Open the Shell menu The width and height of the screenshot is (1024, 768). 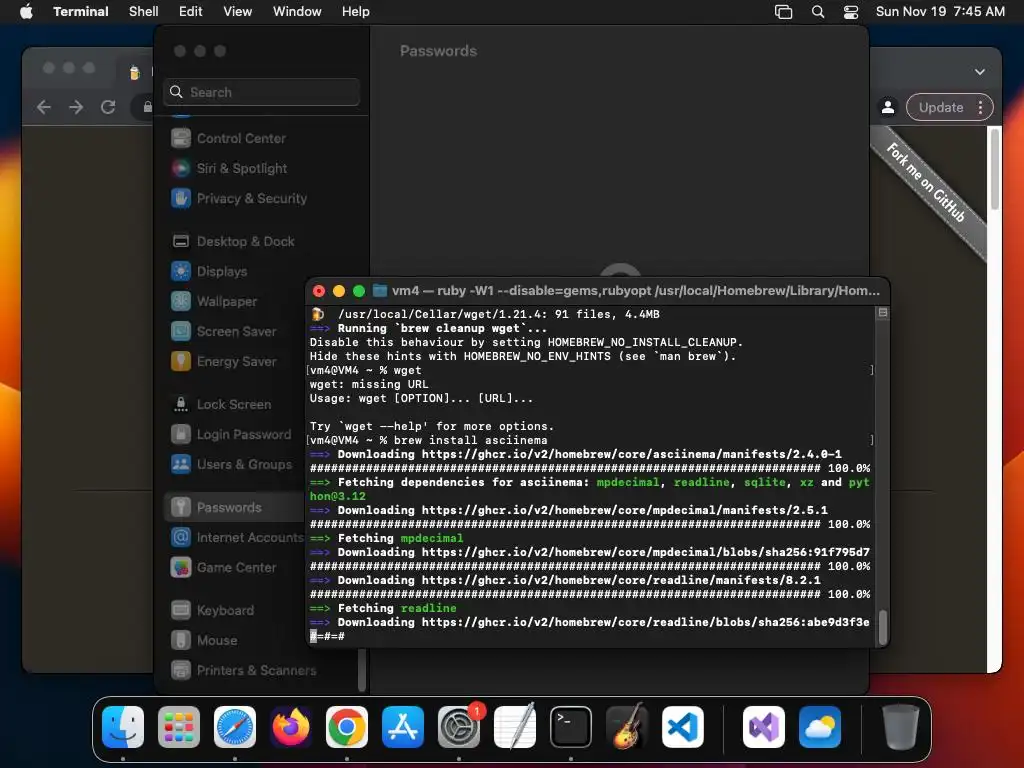pos(144,11)
